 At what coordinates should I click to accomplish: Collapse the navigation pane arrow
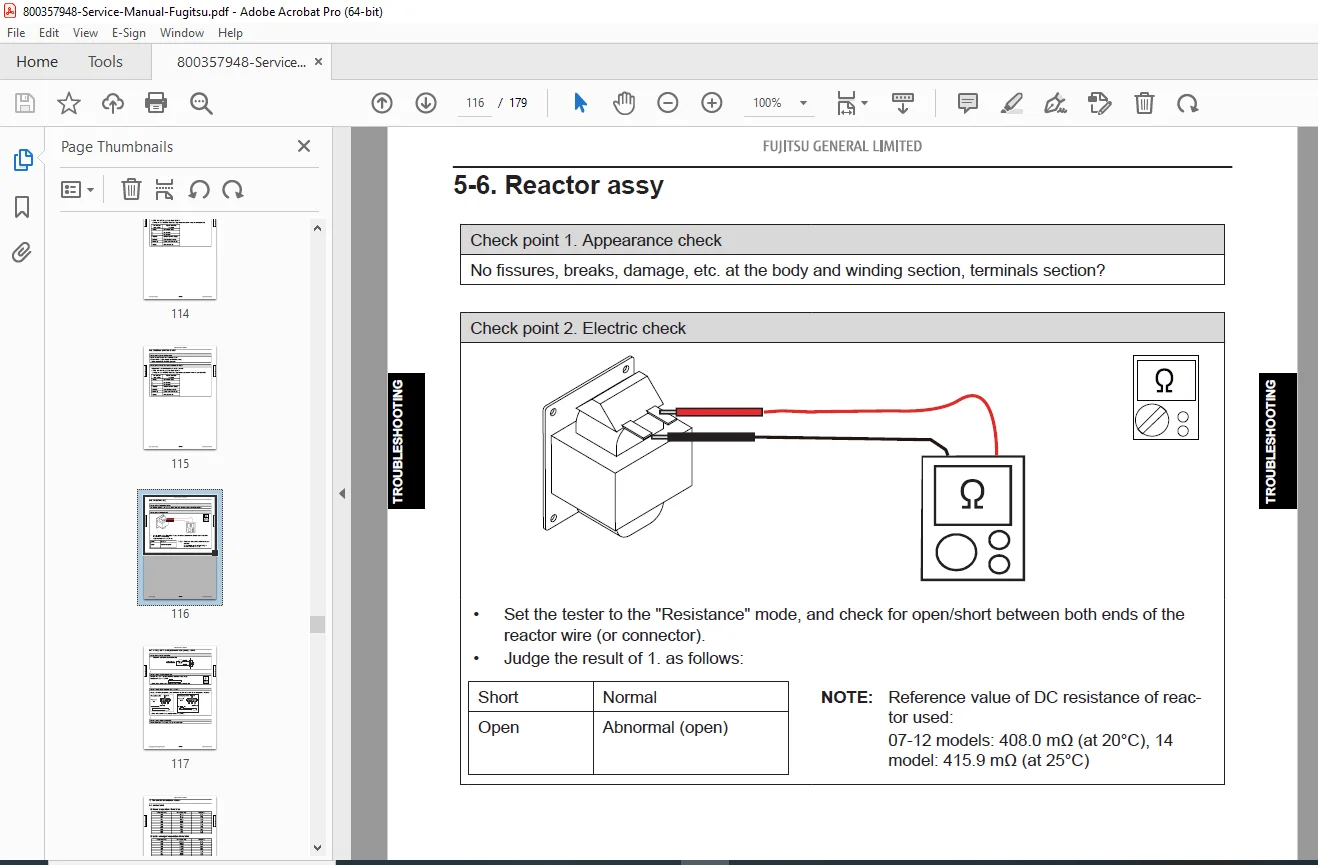pos(341,493)
